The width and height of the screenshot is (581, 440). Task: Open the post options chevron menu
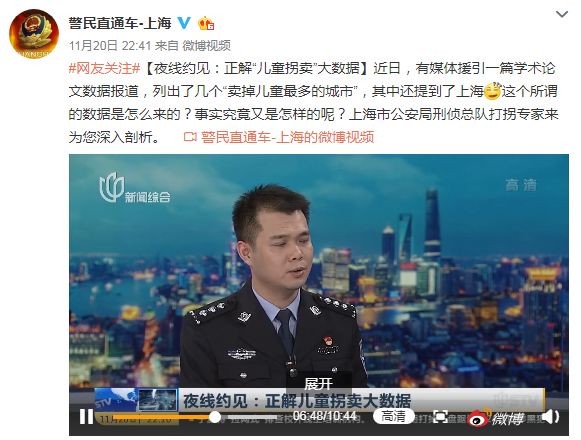(562, 14)
